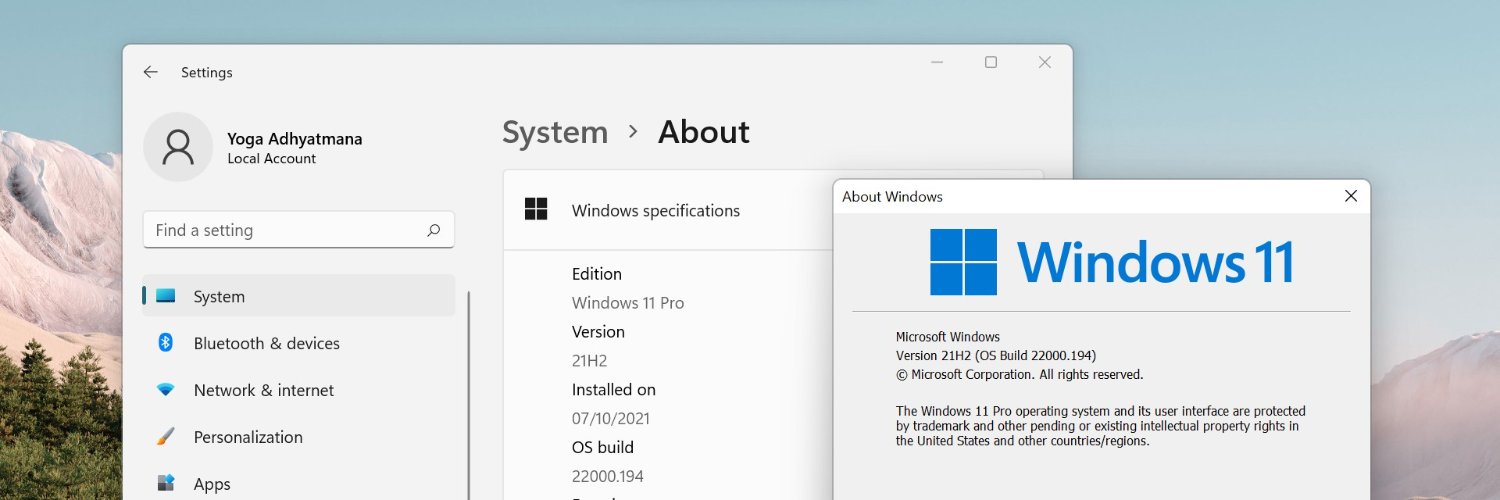Viewport: 1500px width, 500px height.
Task: Click the search magnifier in Find a setting
Action: pos(433,230)
